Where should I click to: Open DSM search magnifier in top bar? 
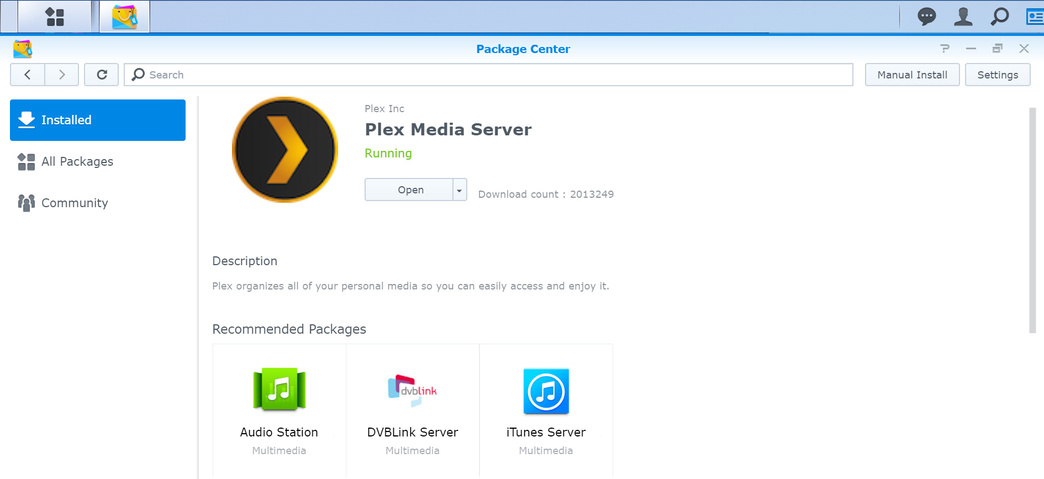point(999,17)
